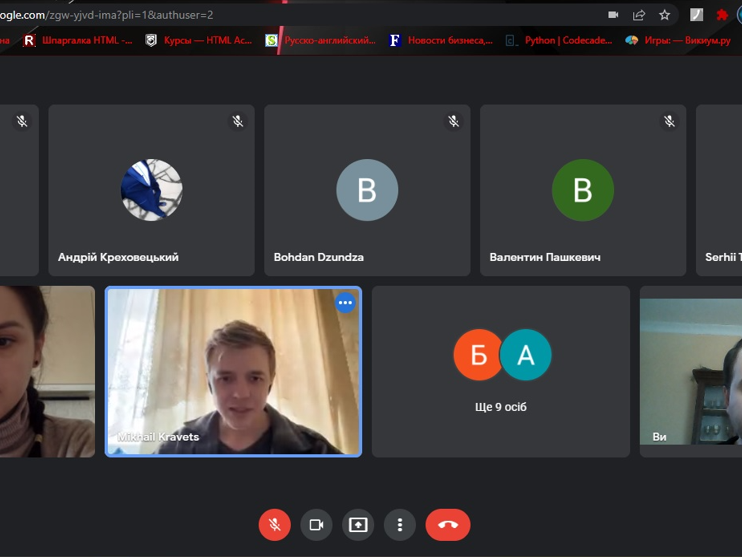Viewport: 742px width, 557px height.
Task: Leave the call with red hang-up button
Action: pyautogui.click(x=447, y=525)
